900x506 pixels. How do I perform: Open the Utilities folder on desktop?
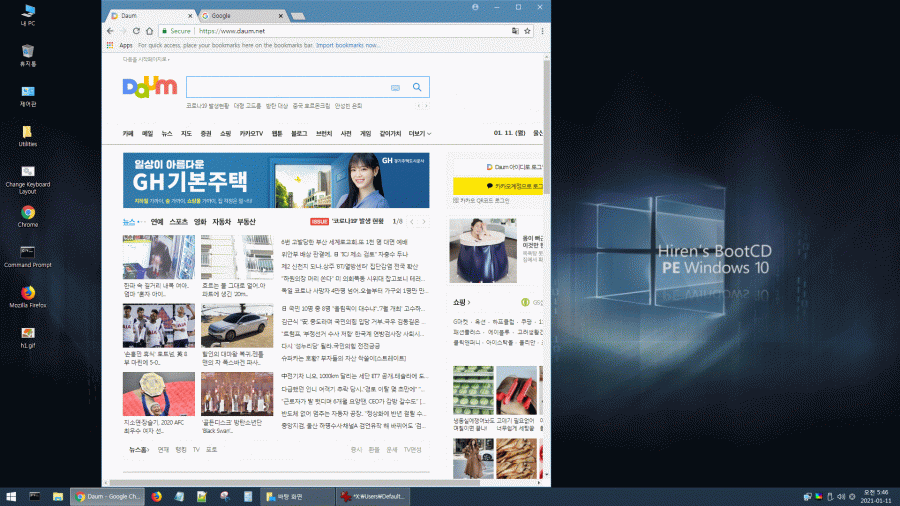(28, 136)
